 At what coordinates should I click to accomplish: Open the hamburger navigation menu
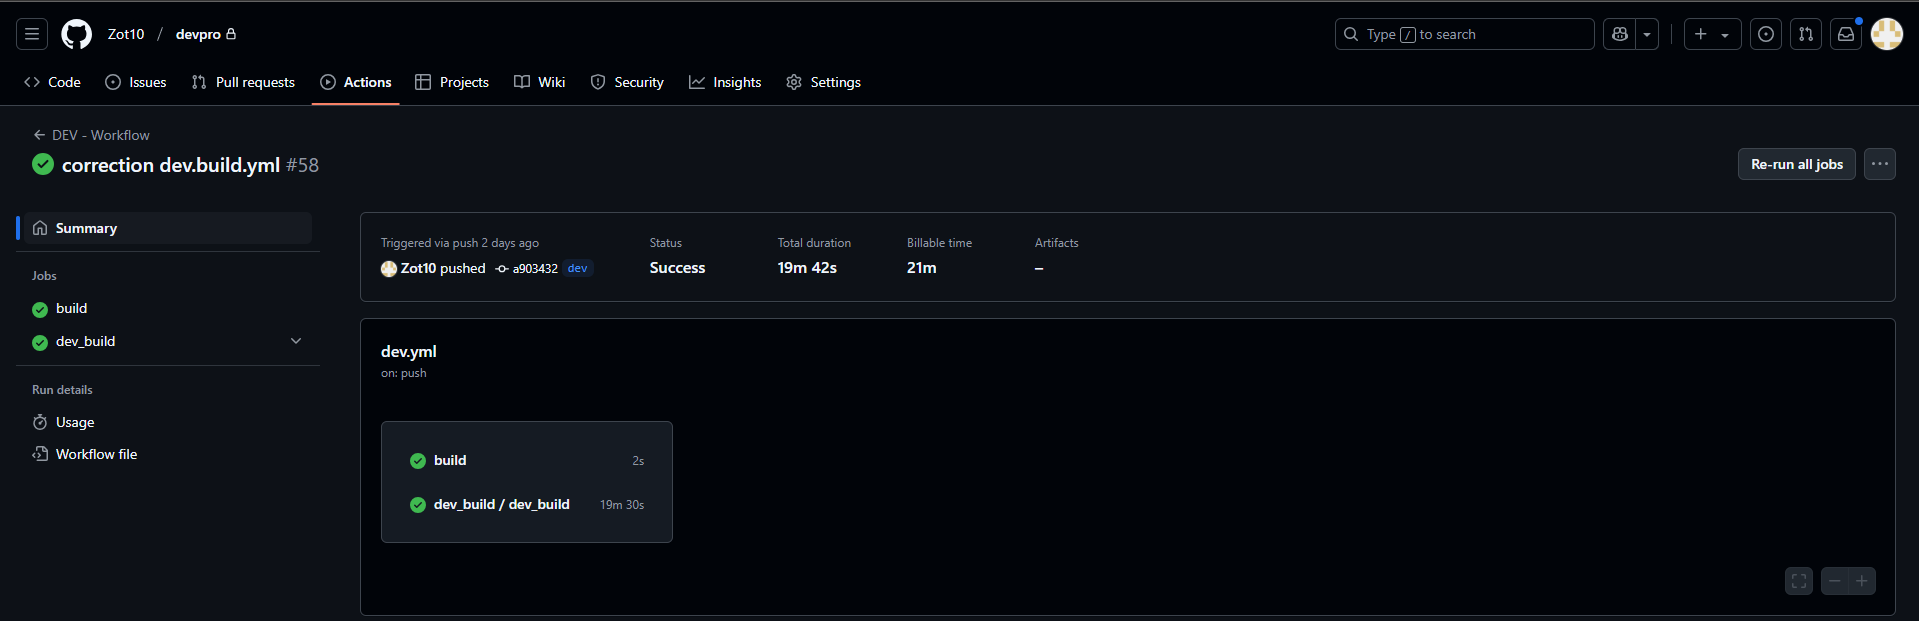point(32,34)
